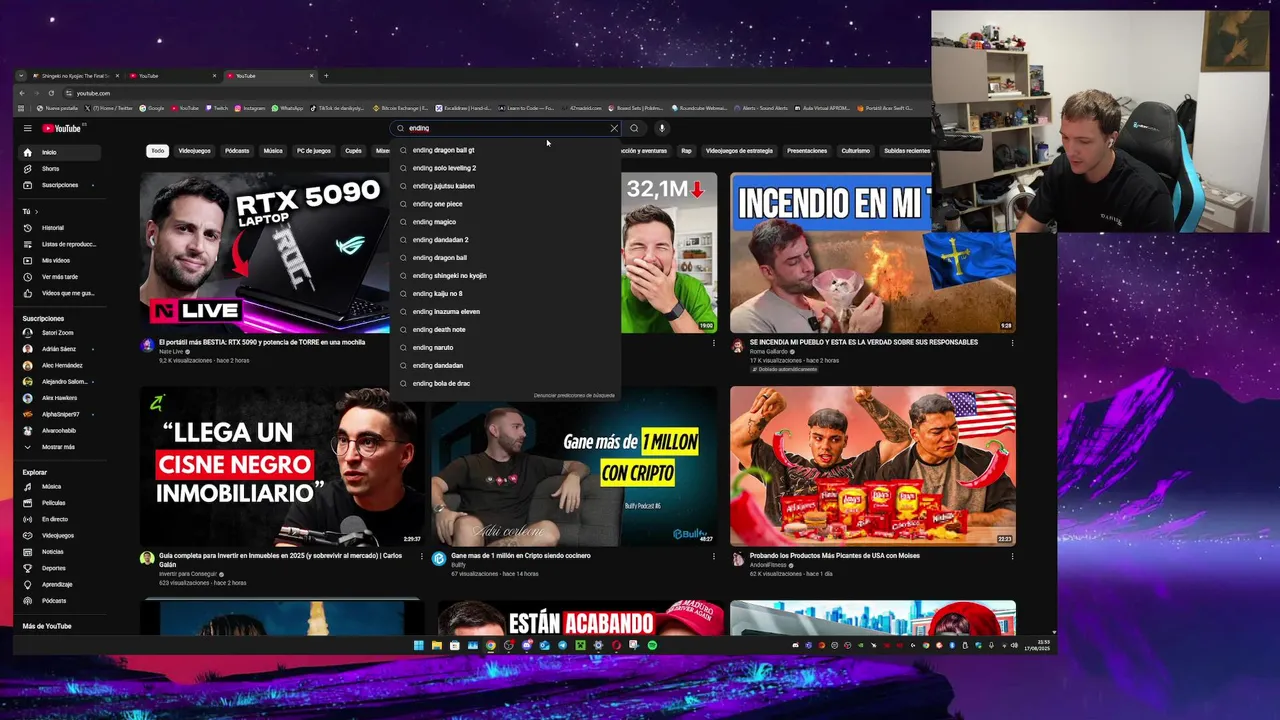
Task: Open Música under Explorar
Action: [60, 487]
